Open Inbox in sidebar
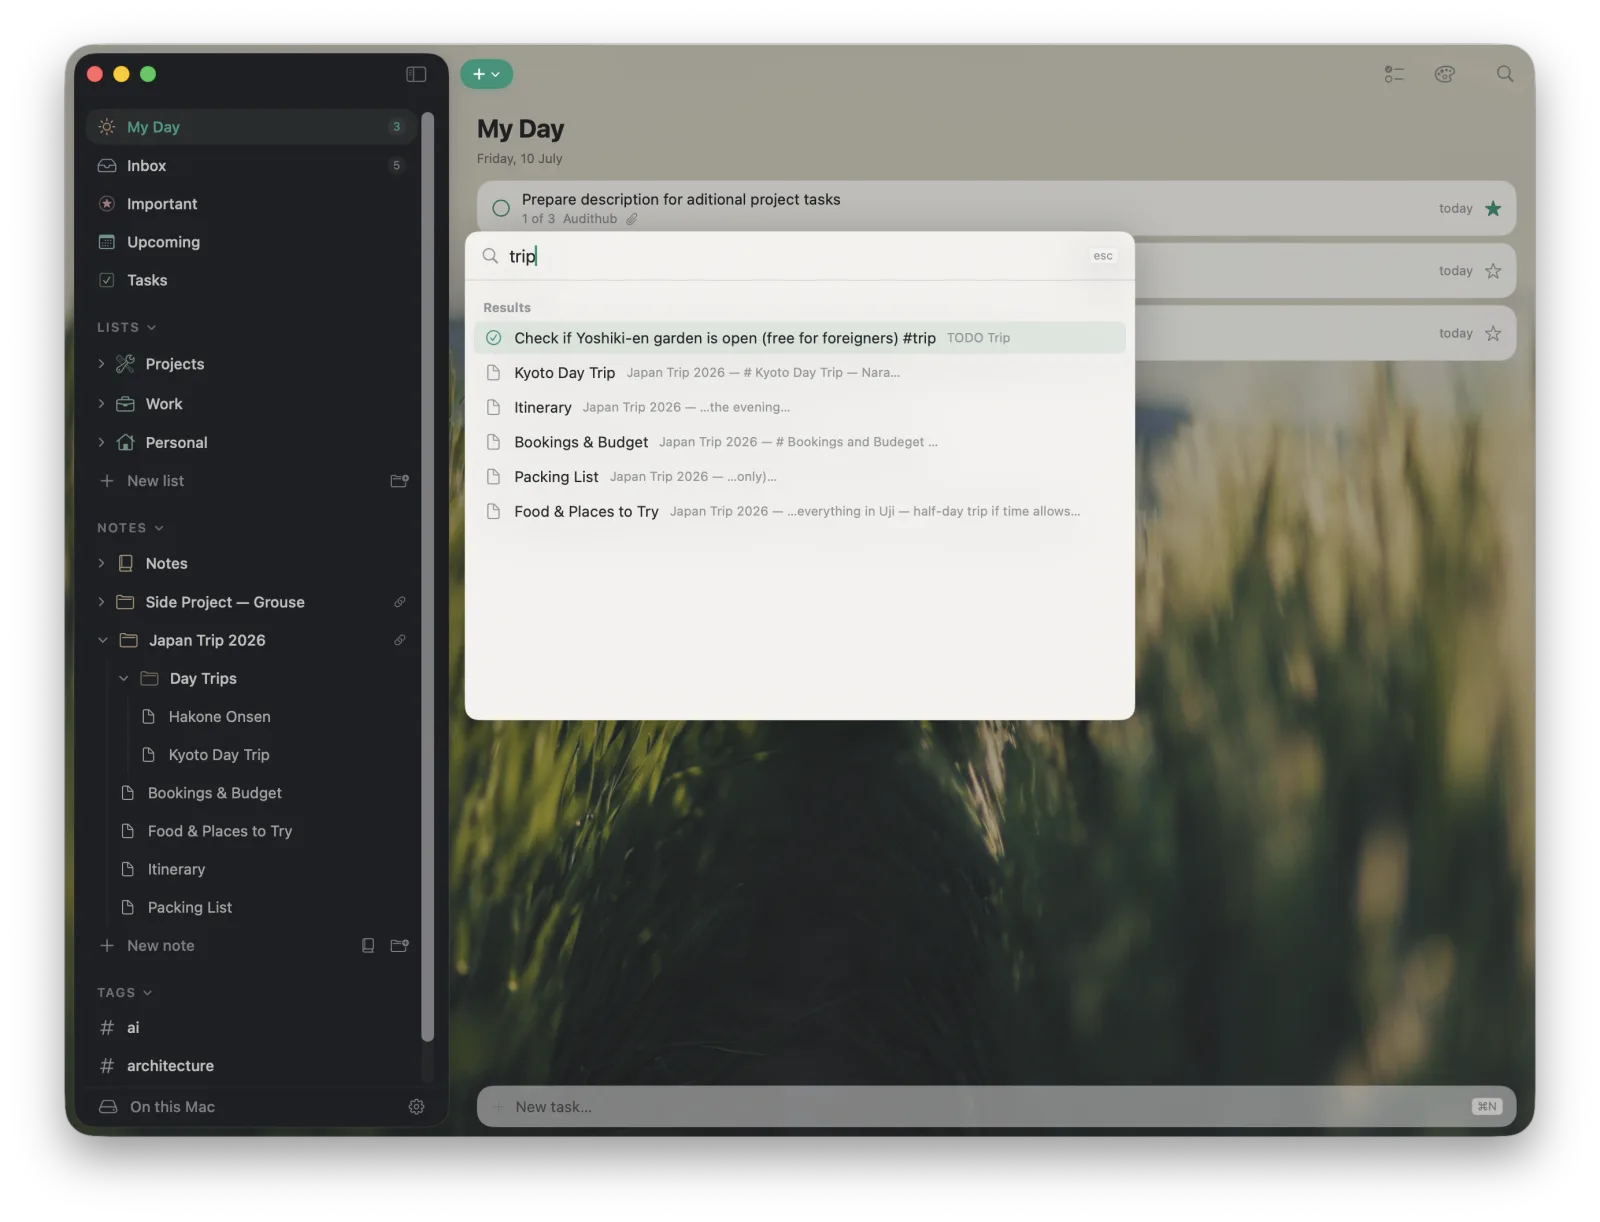Image resolution: width=1600 pixels, height=1222 pixels. click(x=251, y=166)
